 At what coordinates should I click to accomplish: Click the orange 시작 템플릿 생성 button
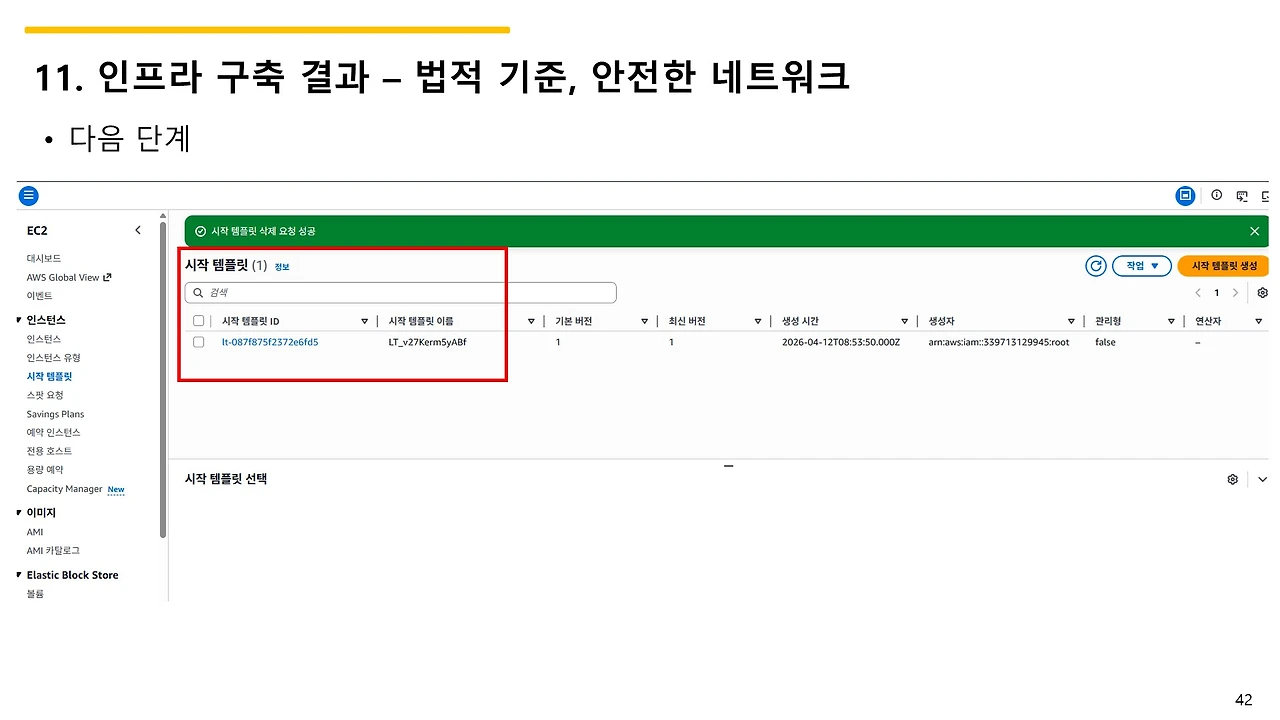[x=1222, y=265]
